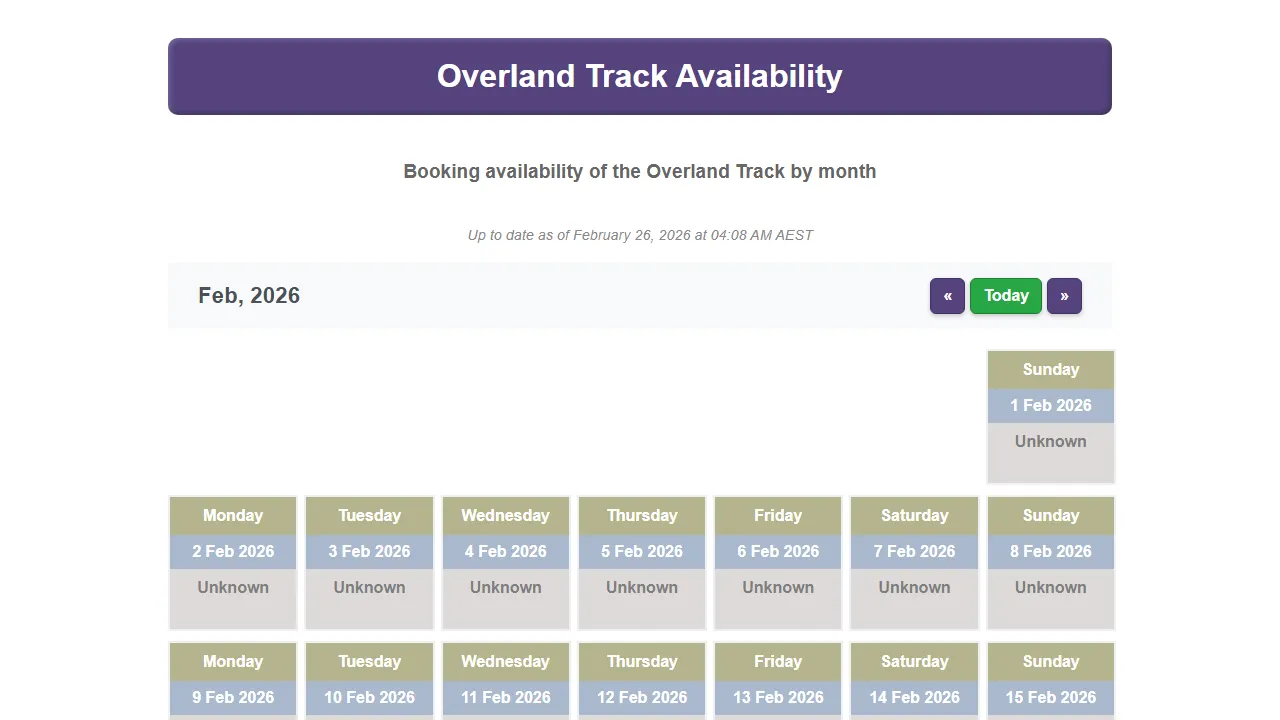The width and height of the screenshot is (1280, 720).
Task: Click the next month » arrow
Action: tap(1064, 296)
